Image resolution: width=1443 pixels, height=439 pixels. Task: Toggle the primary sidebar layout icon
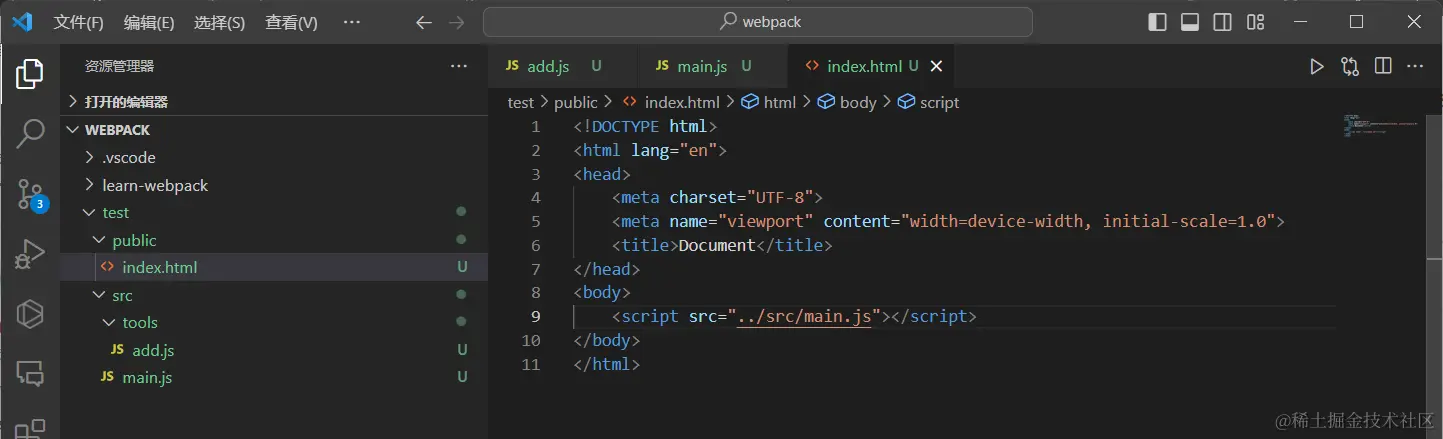coord(1157,22)
